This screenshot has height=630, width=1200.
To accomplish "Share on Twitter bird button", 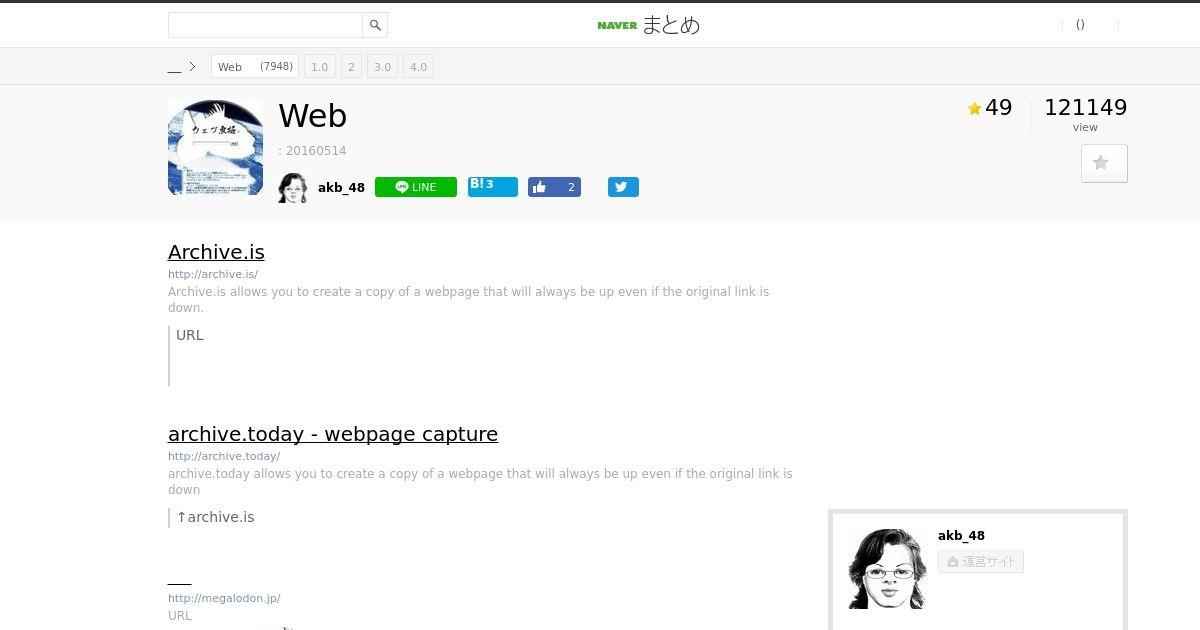I will coord(623,187).
